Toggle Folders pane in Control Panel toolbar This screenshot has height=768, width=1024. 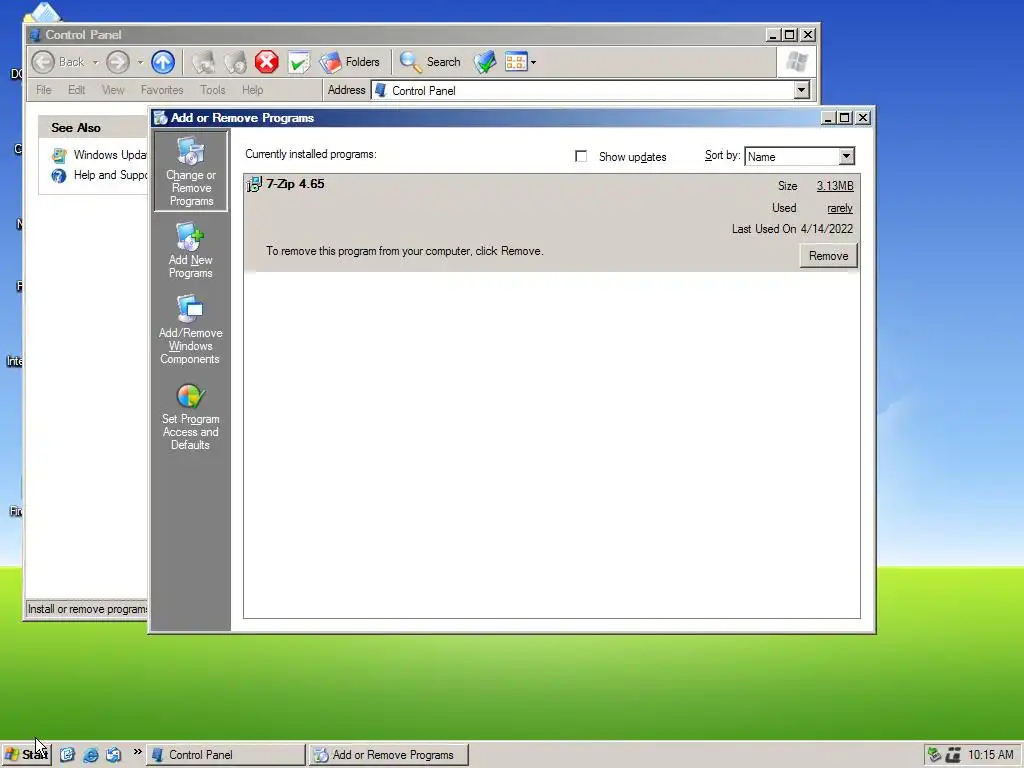coord(349,62)
